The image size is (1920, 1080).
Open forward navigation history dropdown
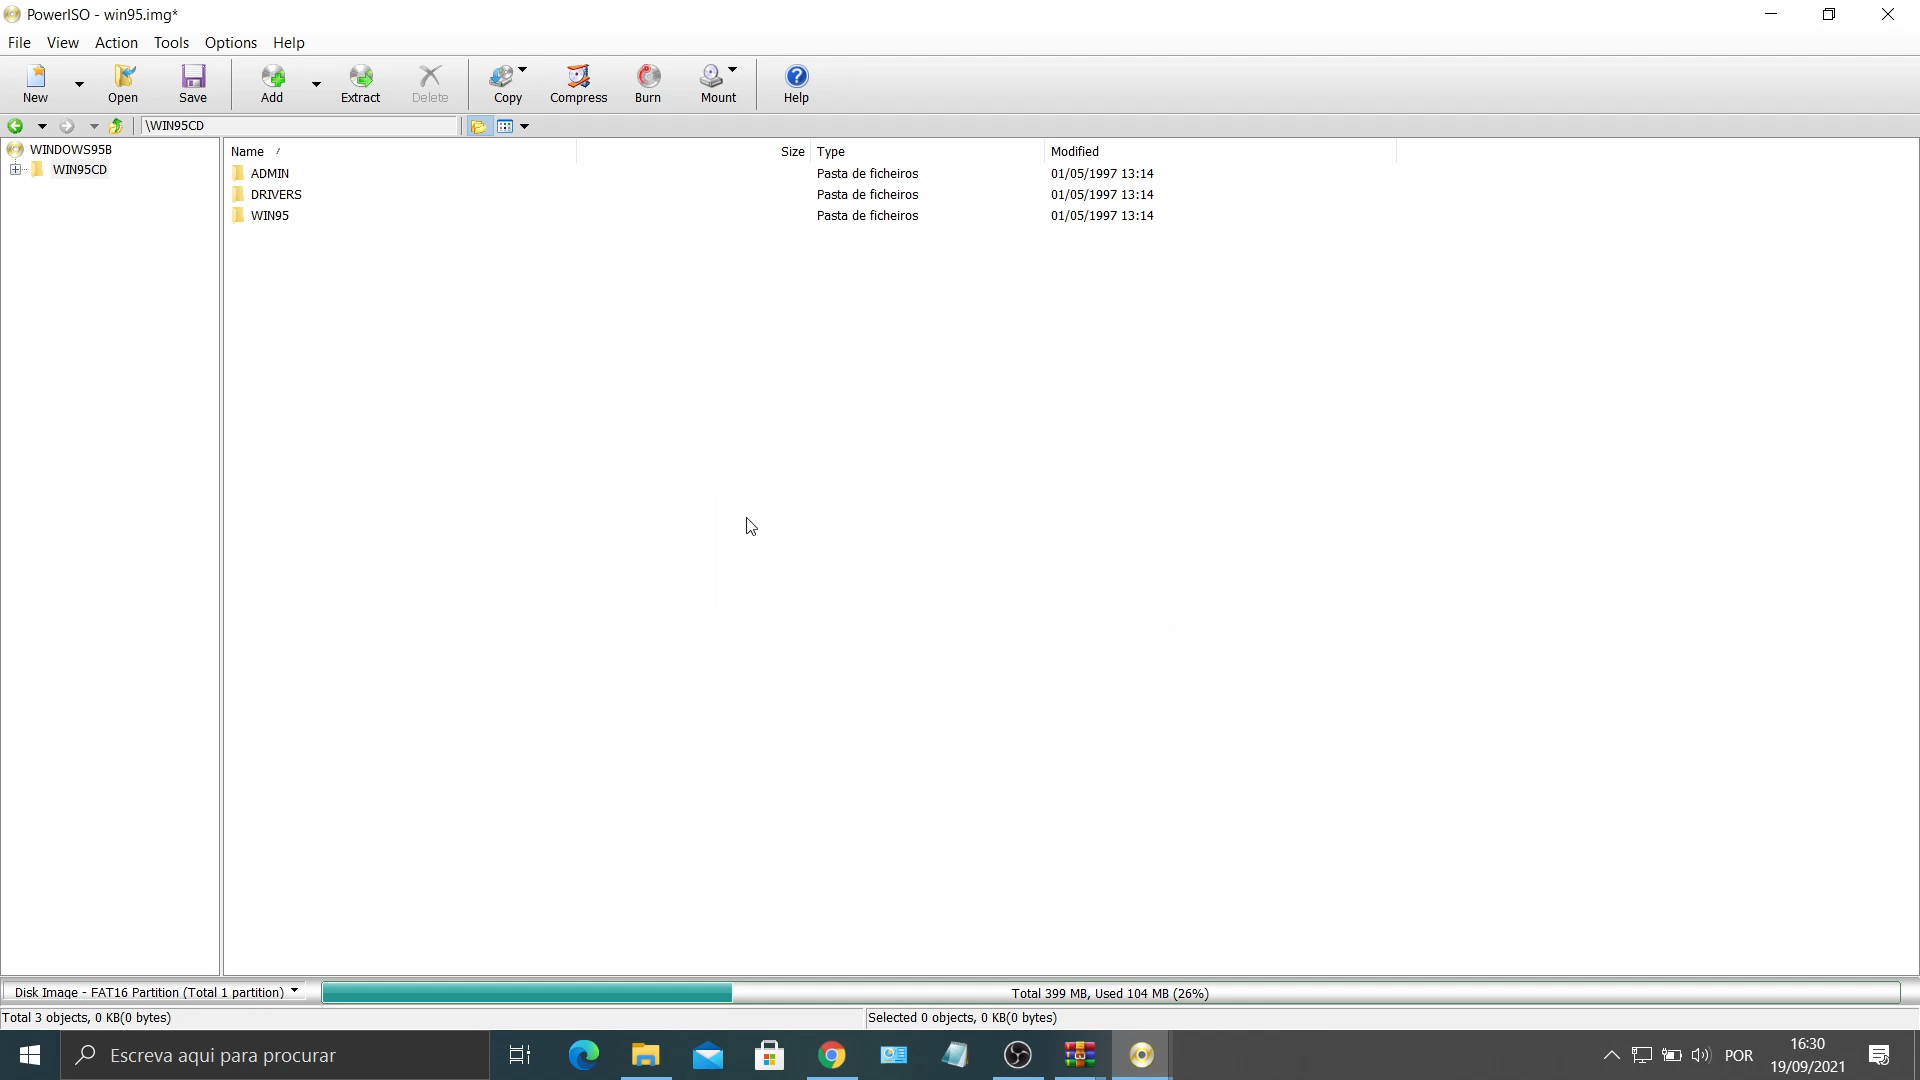pos(94,126)
